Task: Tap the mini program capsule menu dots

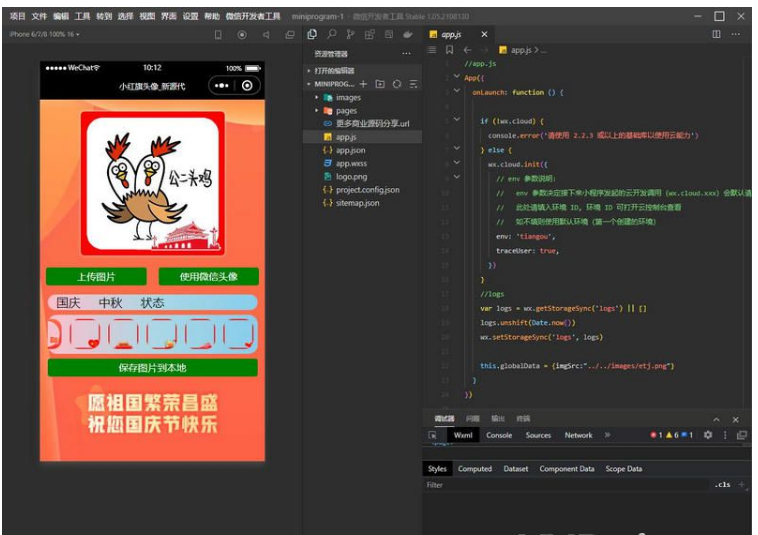Action: (x=220, y=86)
